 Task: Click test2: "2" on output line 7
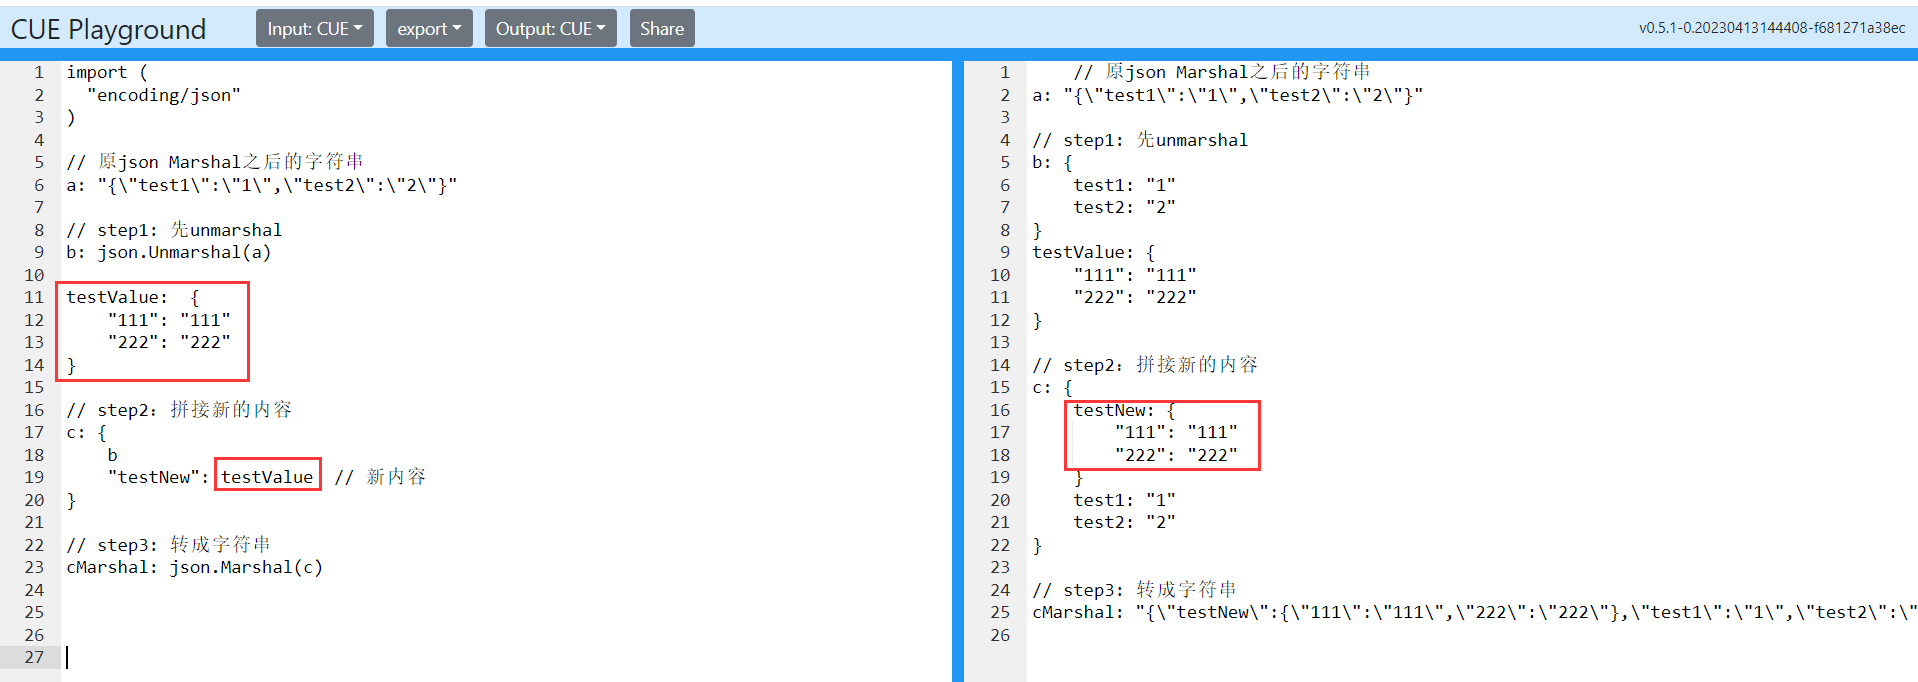1125,207
